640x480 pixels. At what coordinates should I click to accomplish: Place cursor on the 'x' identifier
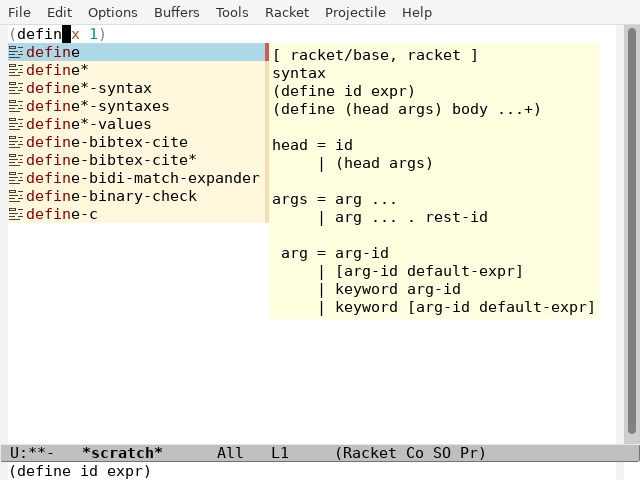76,34
